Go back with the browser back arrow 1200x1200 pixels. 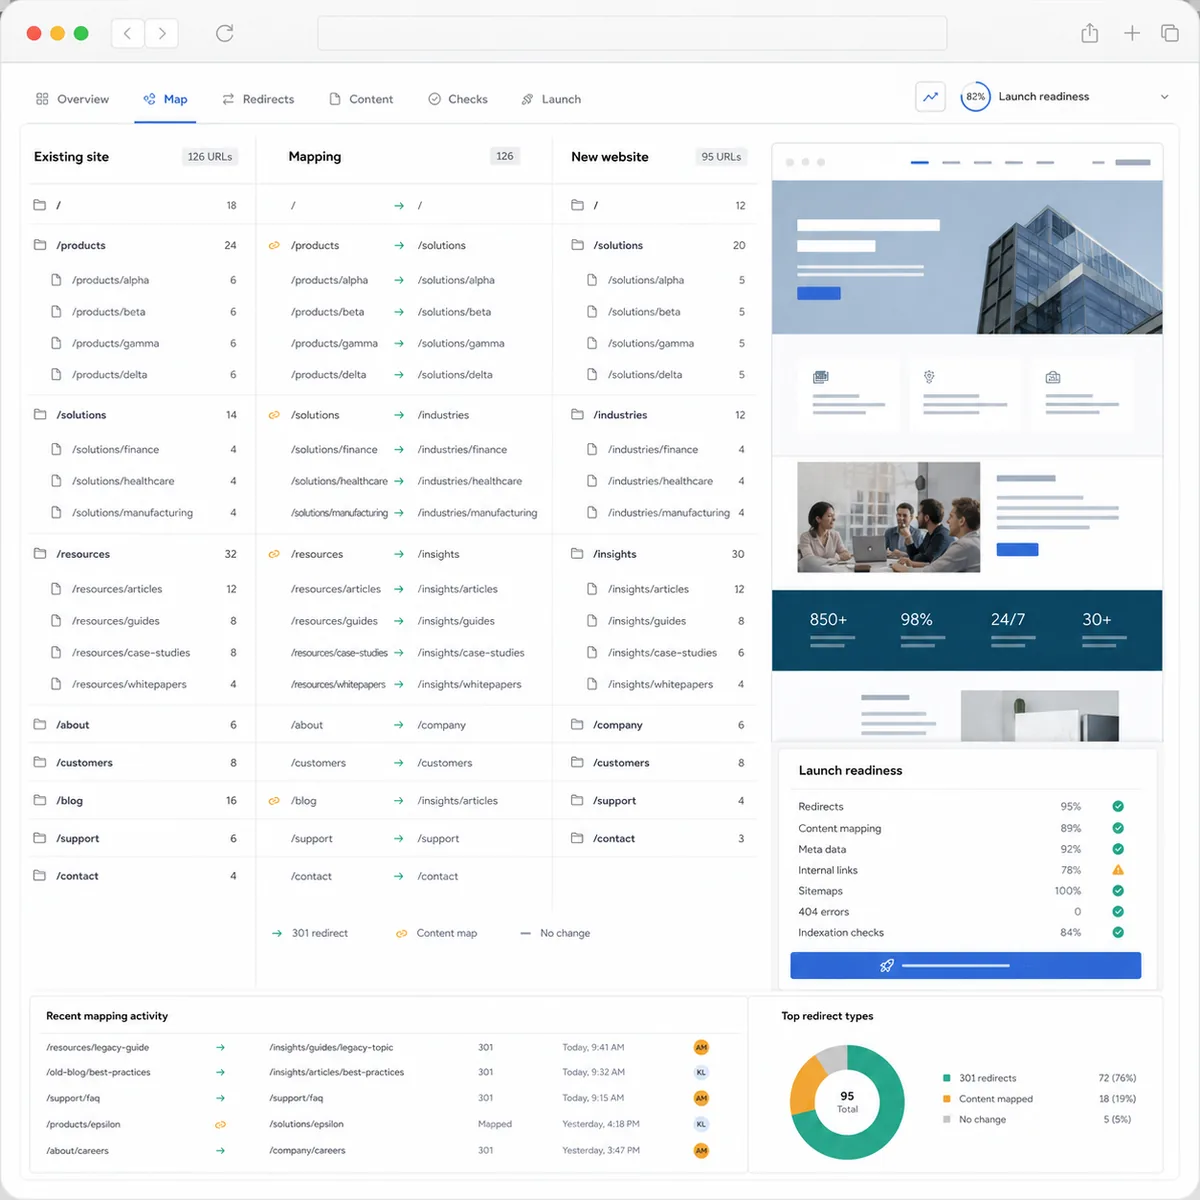click(127, 33)
